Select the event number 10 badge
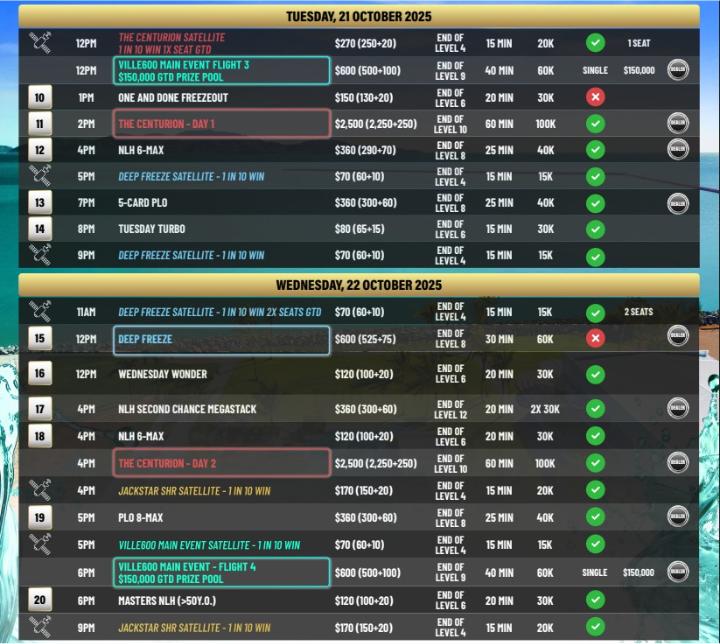 coord(40,98)
